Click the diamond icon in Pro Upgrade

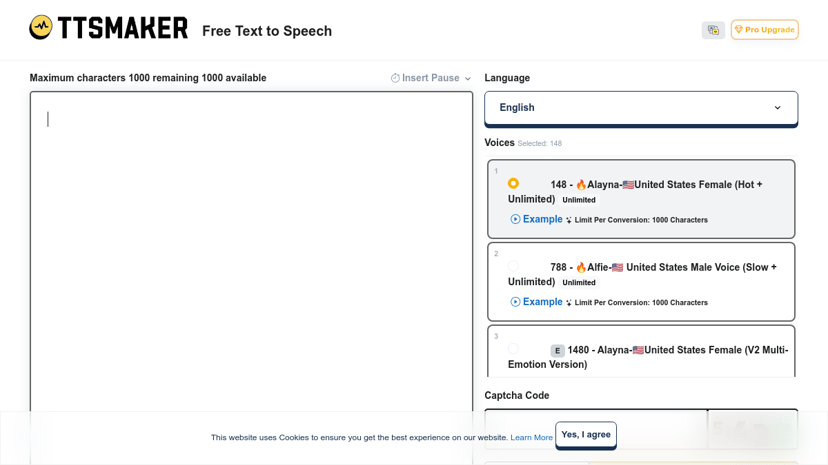click(739, 30)
